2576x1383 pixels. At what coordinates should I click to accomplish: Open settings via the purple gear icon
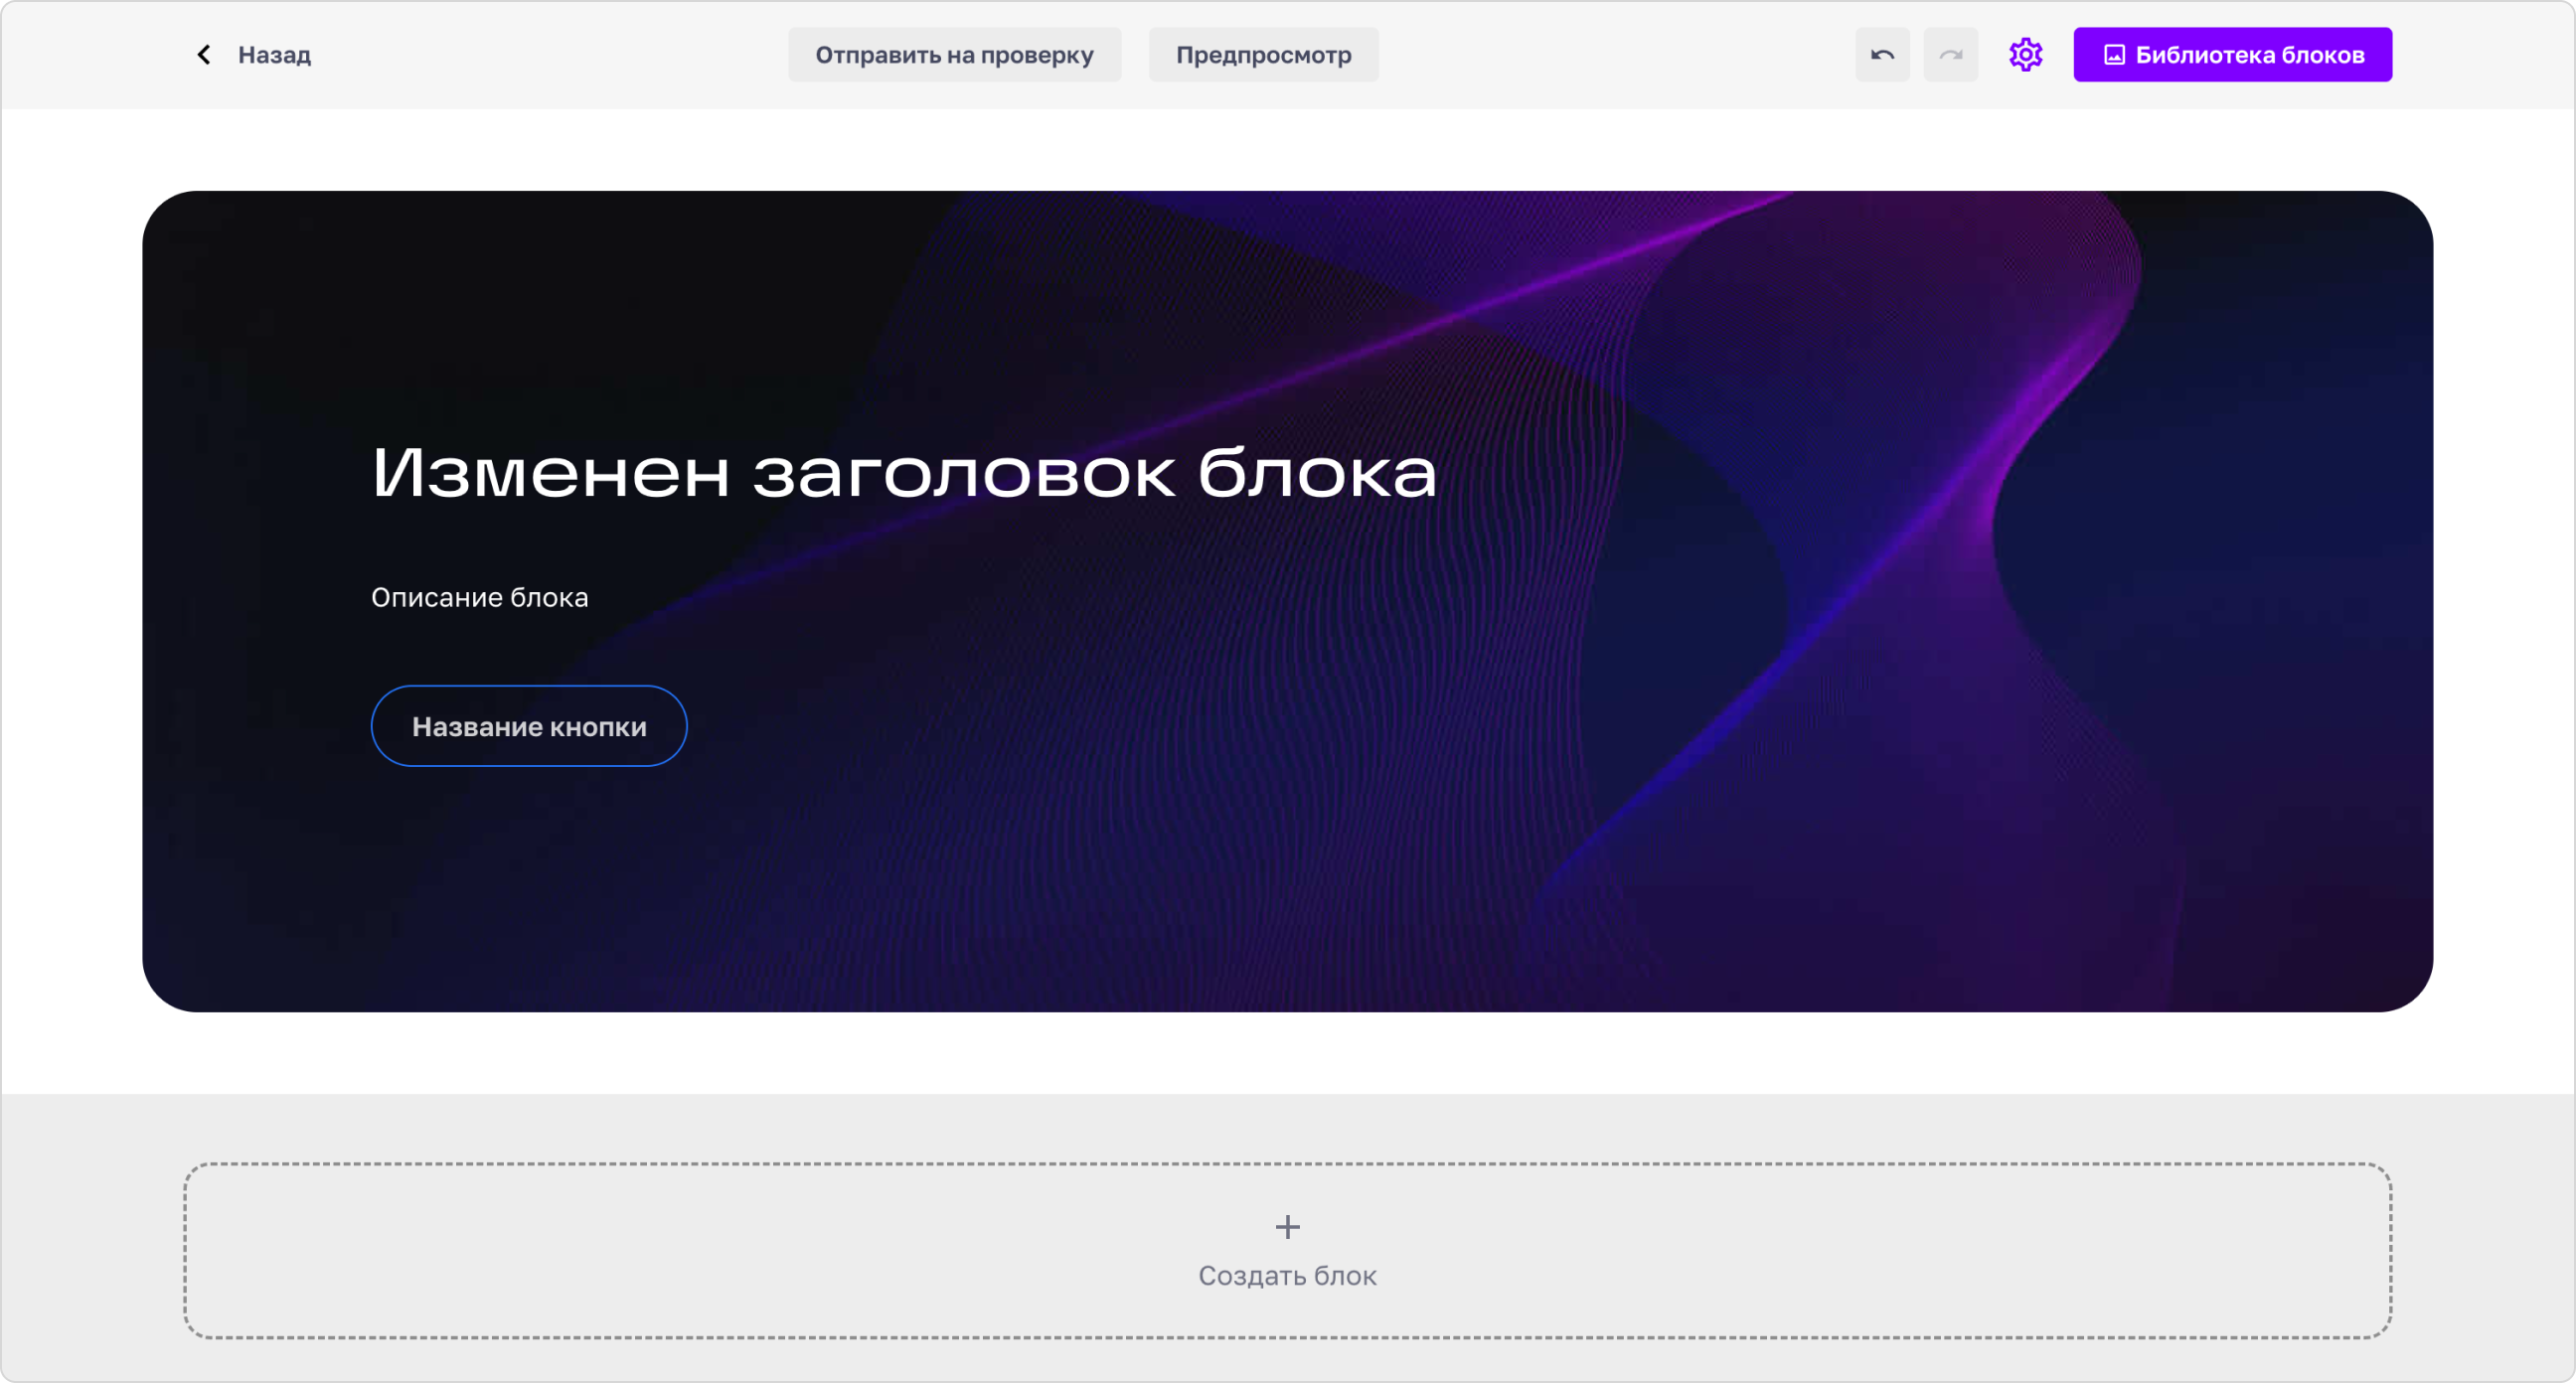pos(2025,55)
